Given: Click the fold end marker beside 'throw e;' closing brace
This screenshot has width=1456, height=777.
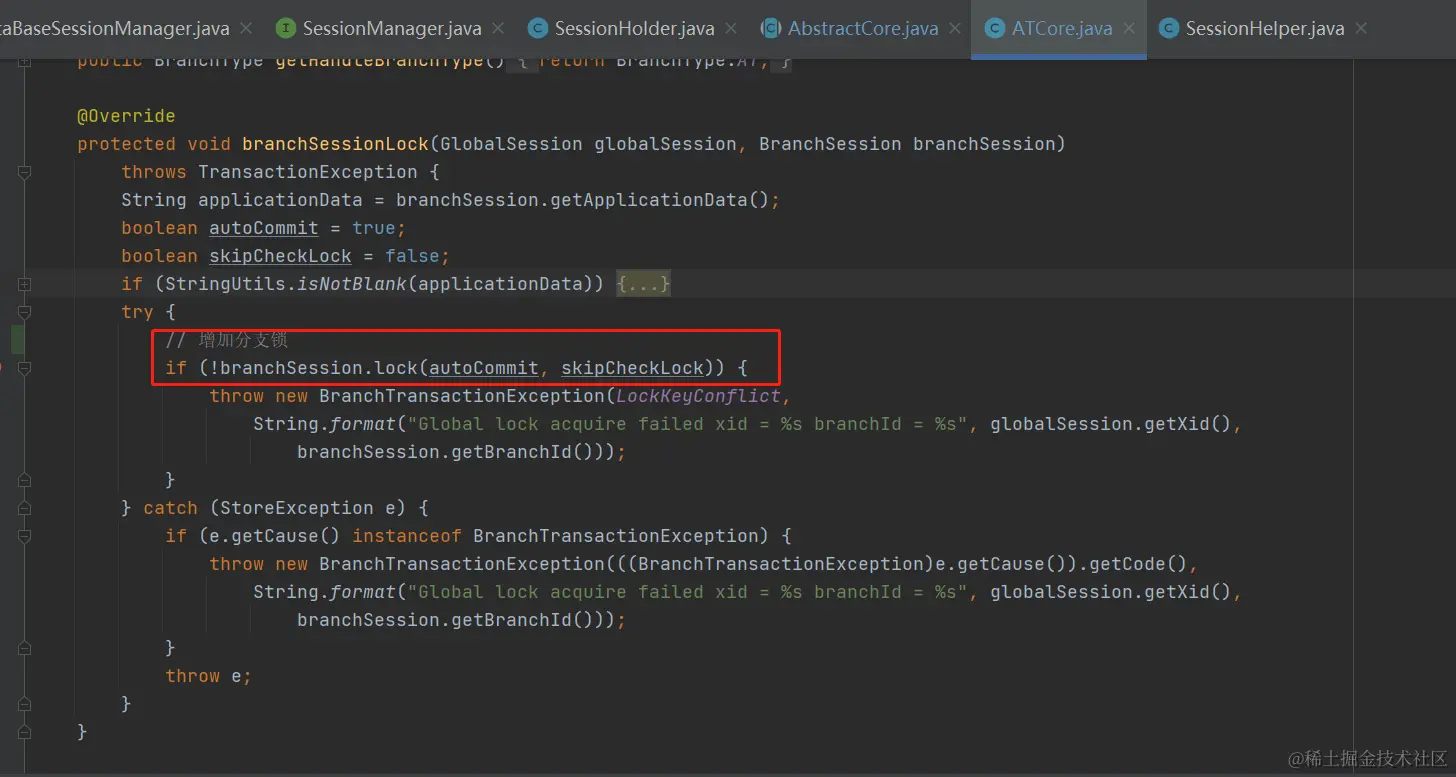Looking at the screenshot, I should click(x=25, y=704).
